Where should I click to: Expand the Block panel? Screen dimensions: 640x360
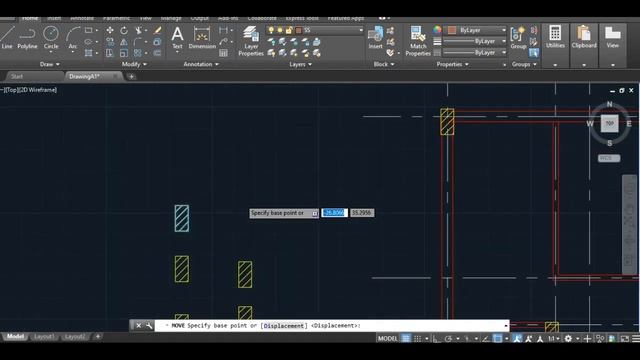click(384, 64)
